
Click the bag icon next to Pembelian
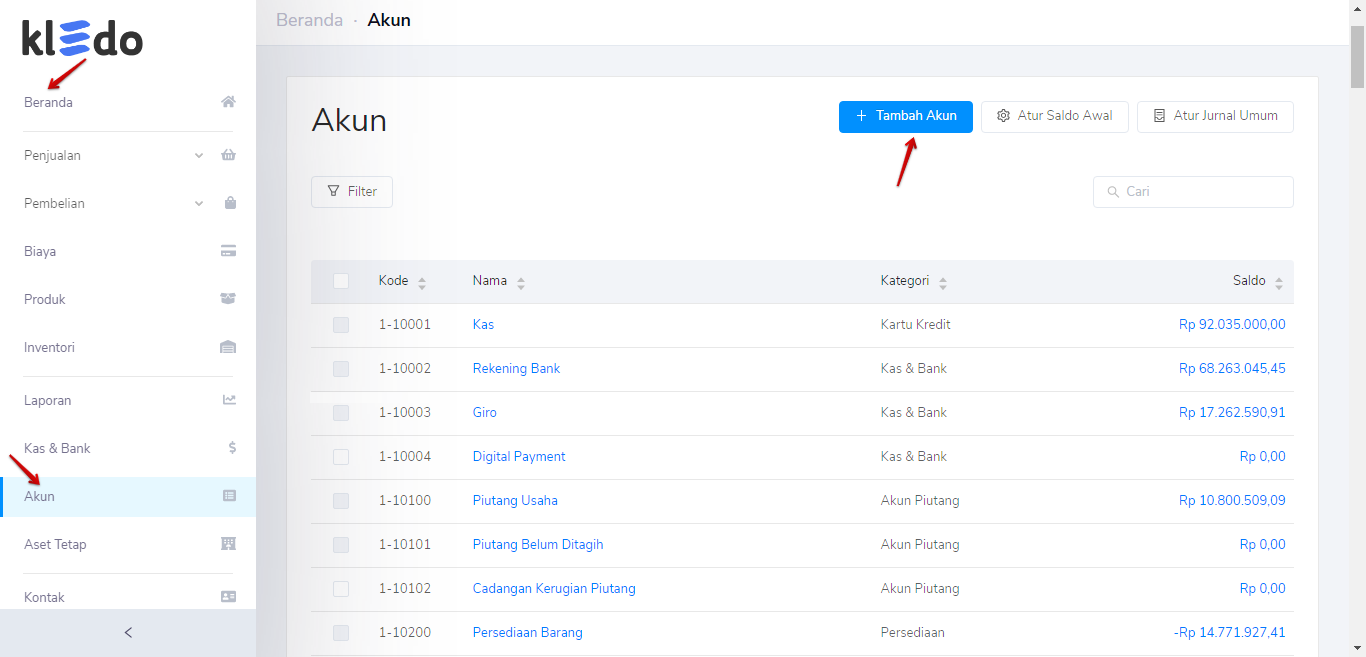(x=228, y=202)
